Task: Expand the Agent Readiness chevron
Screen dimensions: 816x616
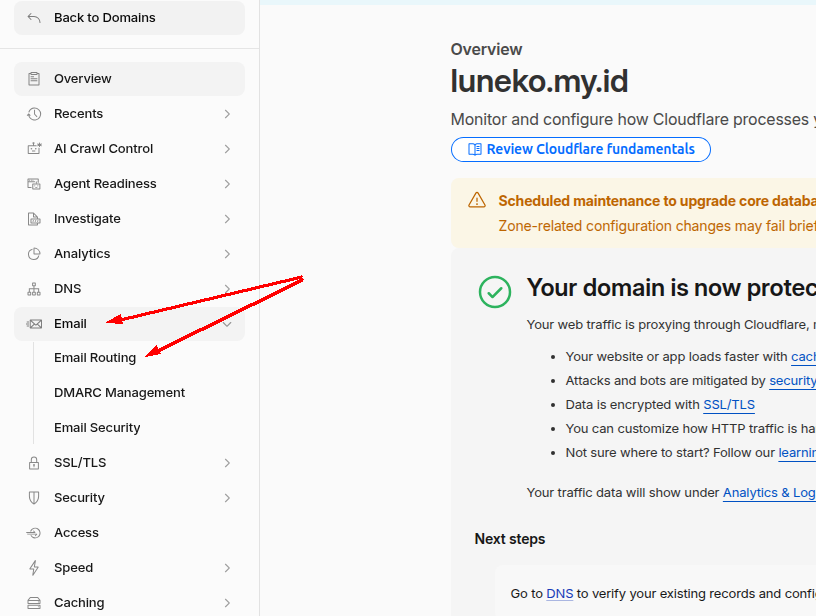Action: click(x=227, y=184)
